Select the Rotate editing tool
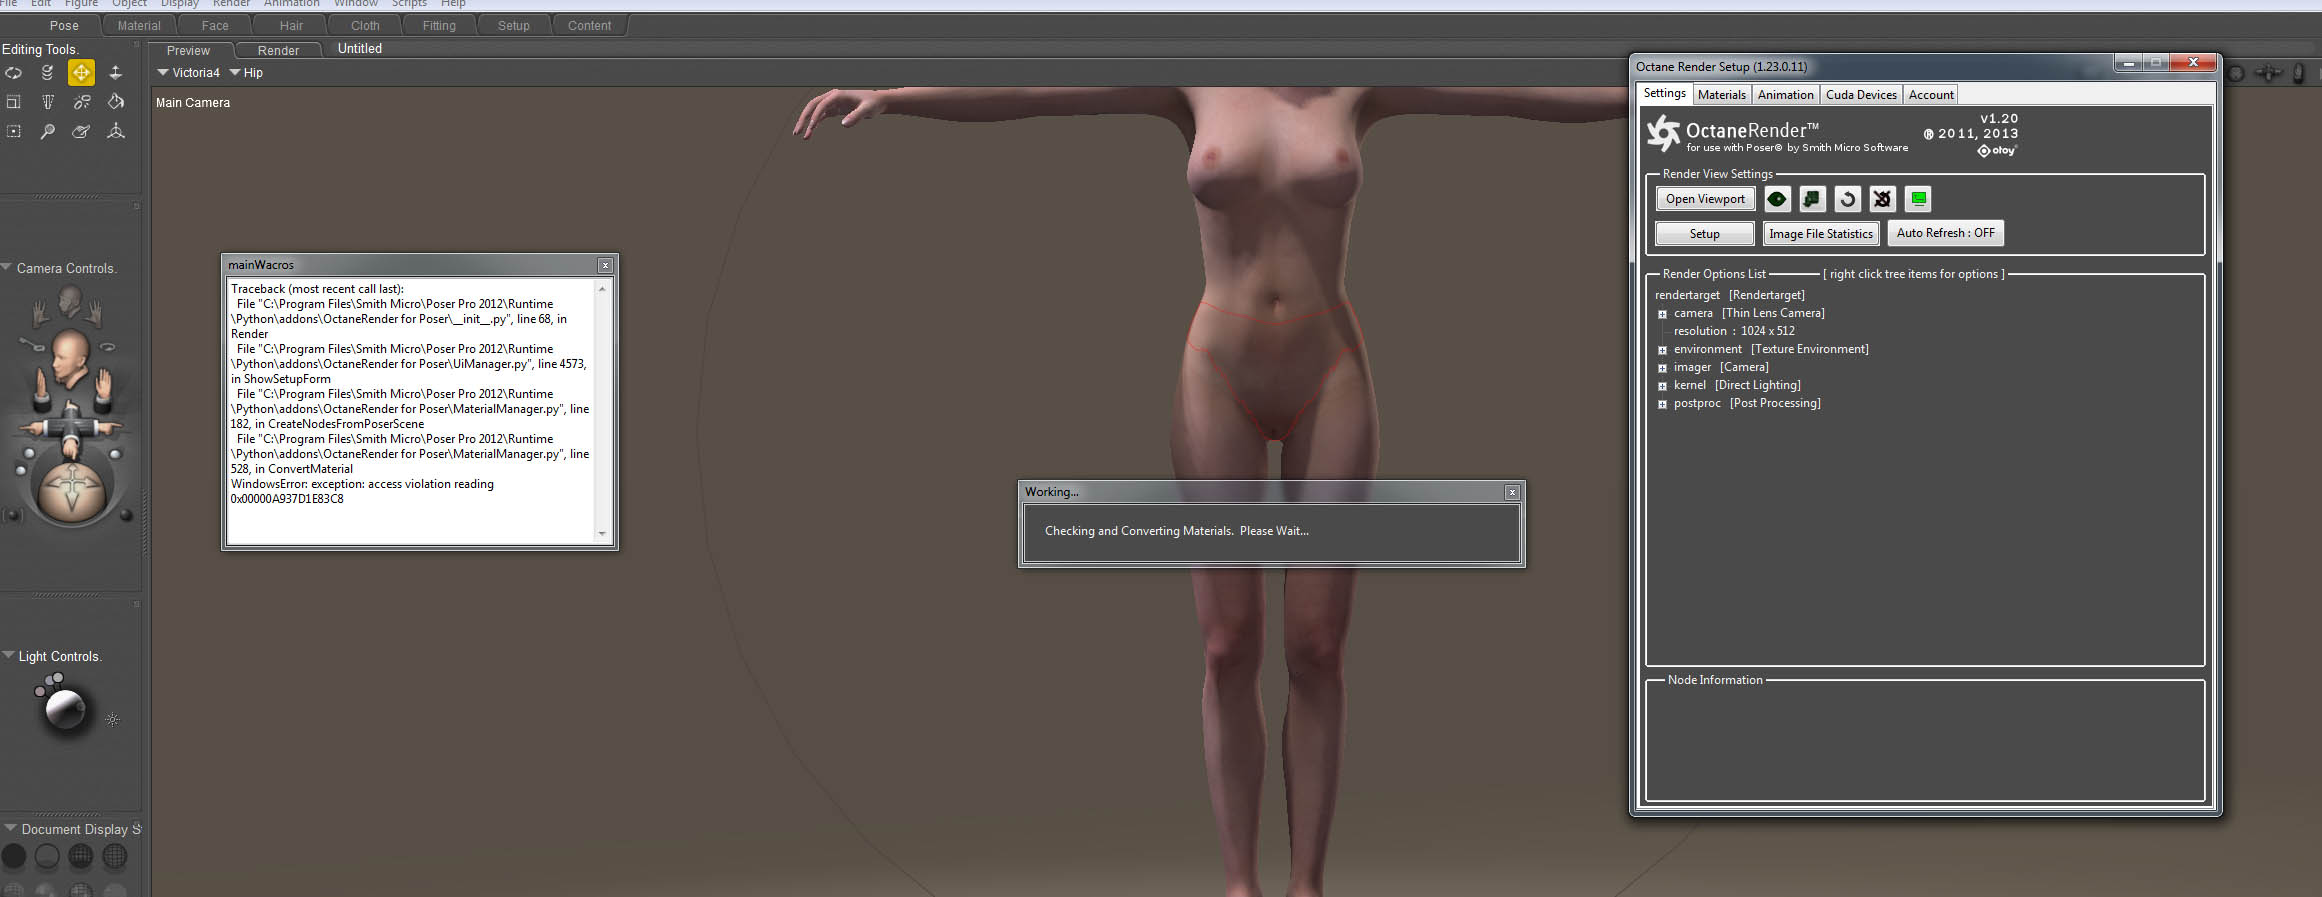This screenshot has width=2322, height=897. pos(14,73)
